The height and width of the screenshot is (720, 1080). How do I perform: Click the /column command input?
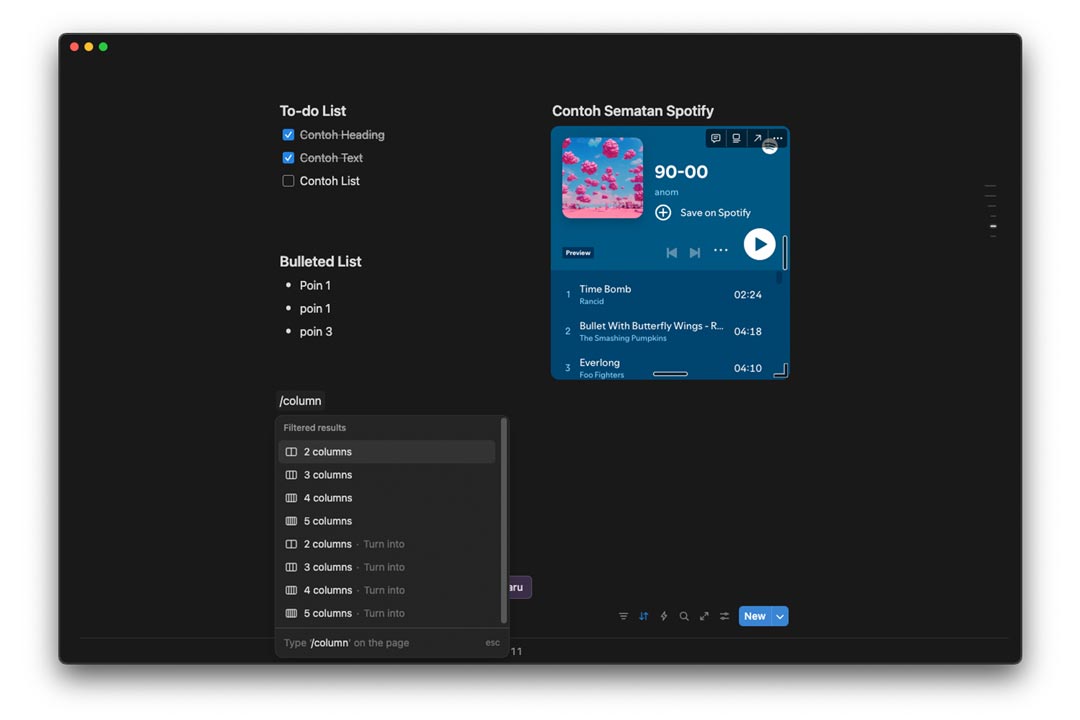[x=300, y=401]
